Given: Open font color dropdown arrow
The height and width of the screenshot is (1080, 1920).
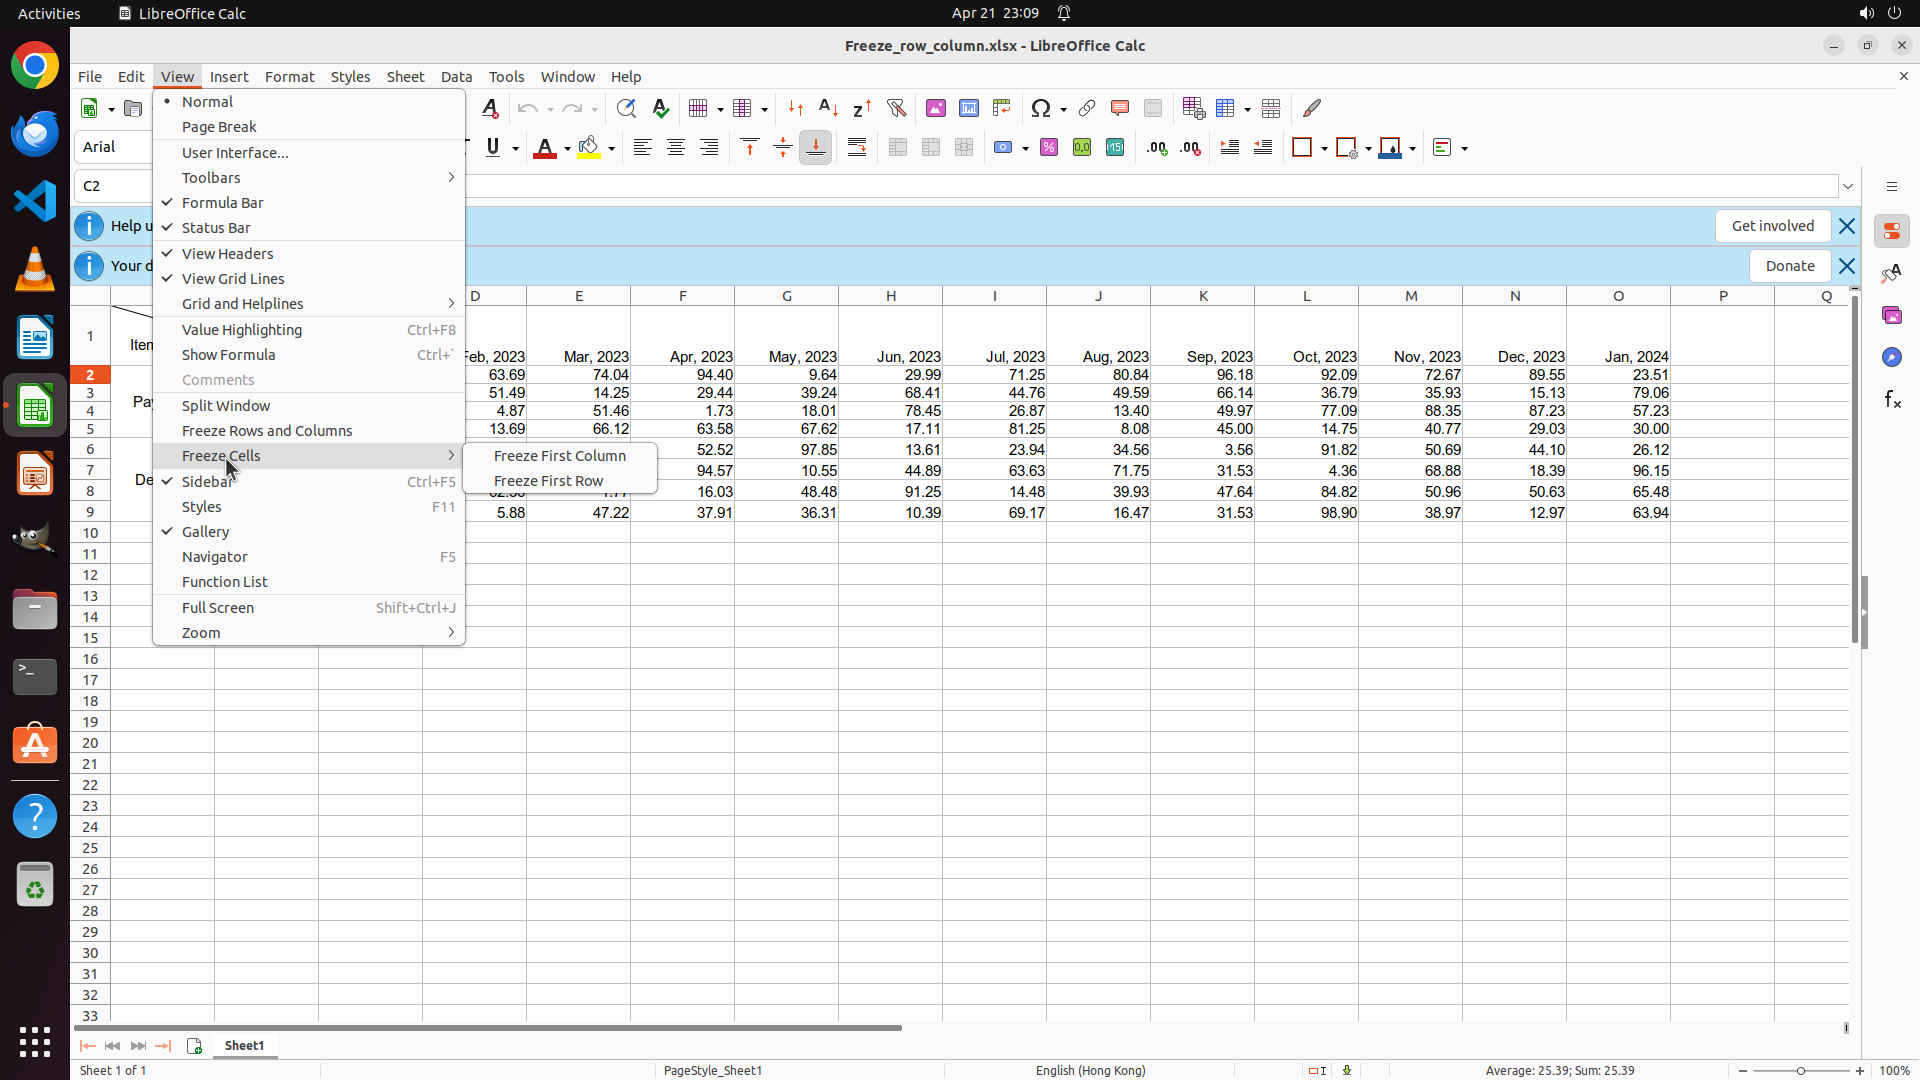Looking at the screenshot, I should coord(567,149).
